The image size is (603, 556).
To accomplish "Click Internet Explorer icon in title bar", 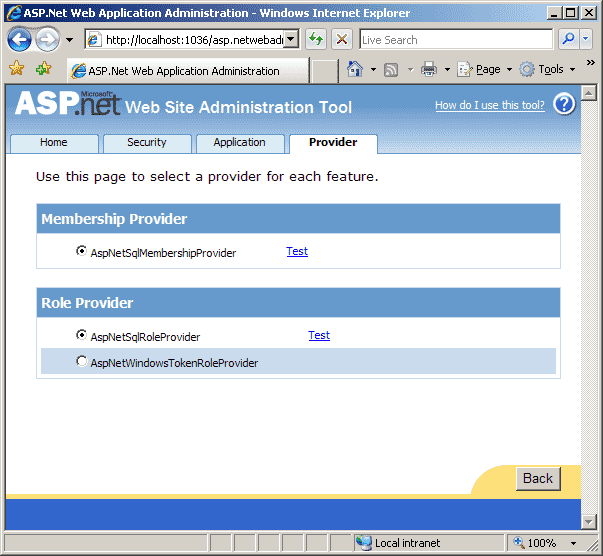I will (x=14, y=13).
